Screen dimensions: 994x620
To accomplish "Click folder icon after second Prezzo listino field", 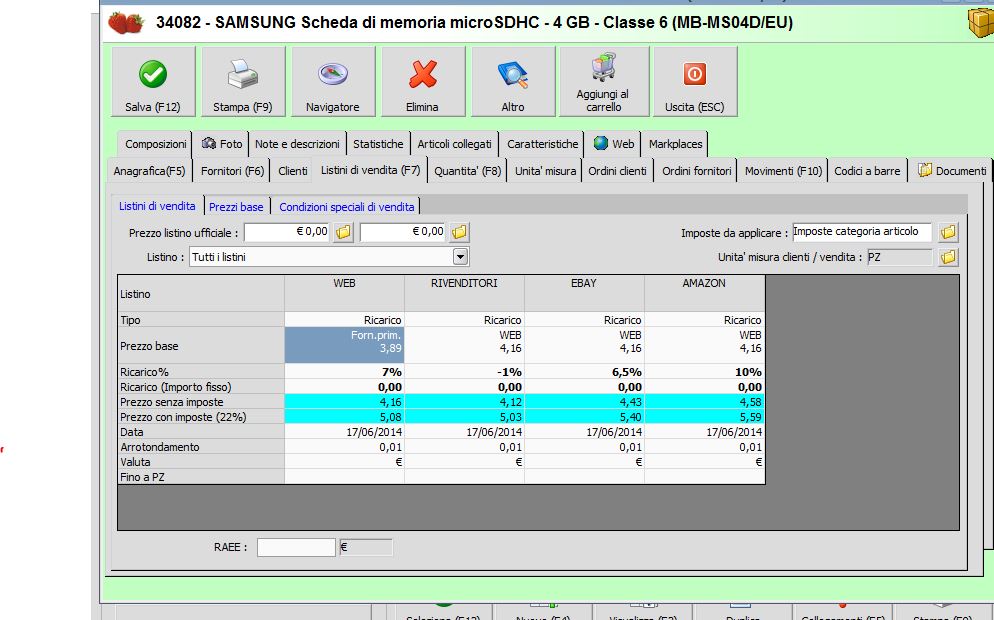I will (x=460, y=232).
